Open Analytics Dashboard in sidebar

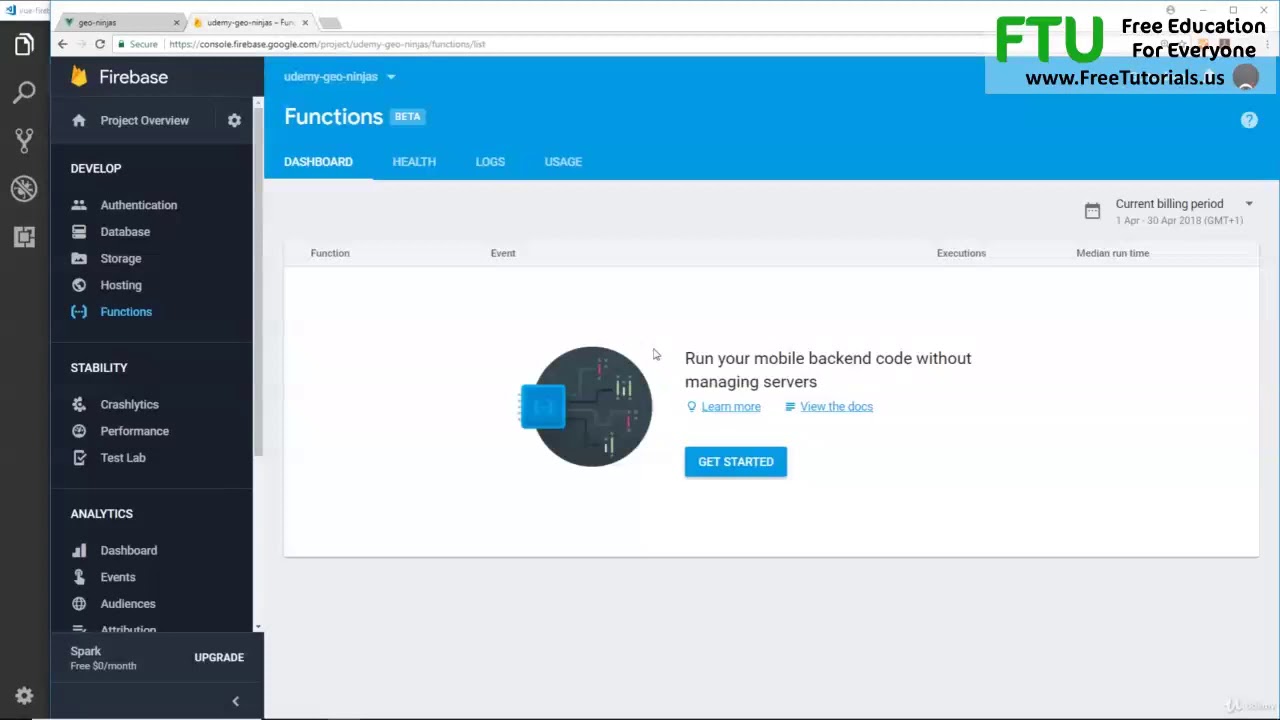click(x=129, y=551)
